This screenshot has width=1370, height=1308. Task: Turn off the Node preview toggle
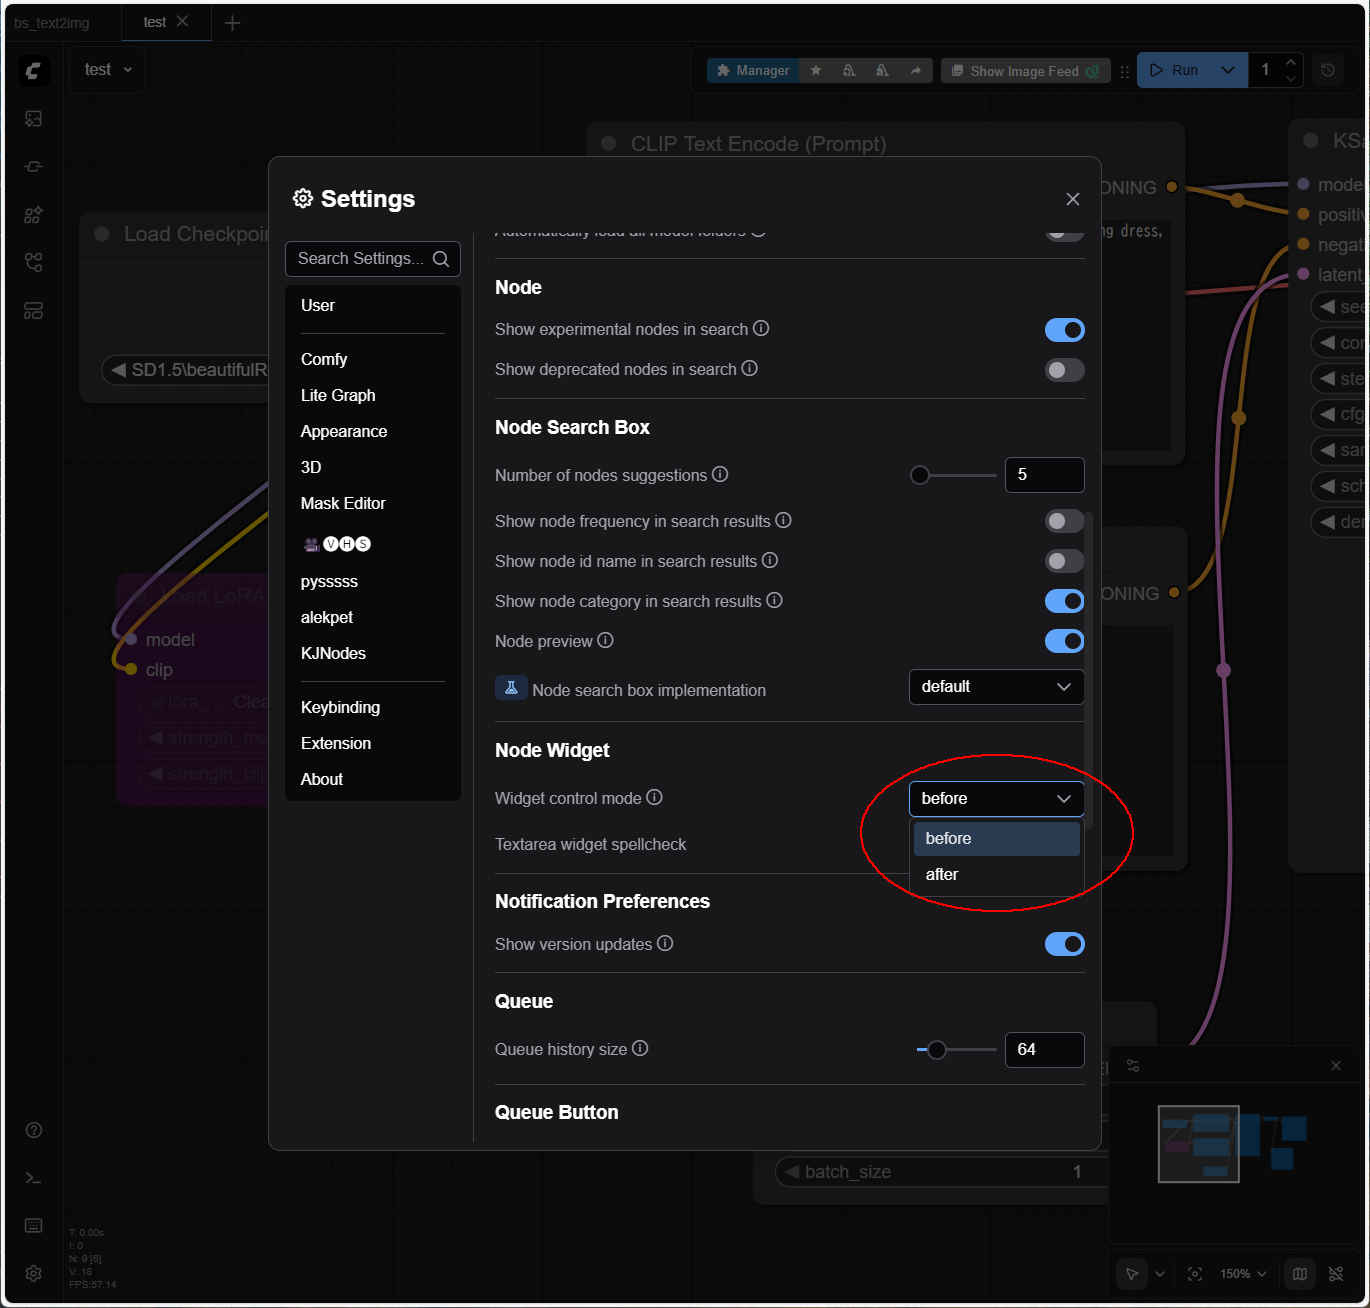(x=1064, y=641)
